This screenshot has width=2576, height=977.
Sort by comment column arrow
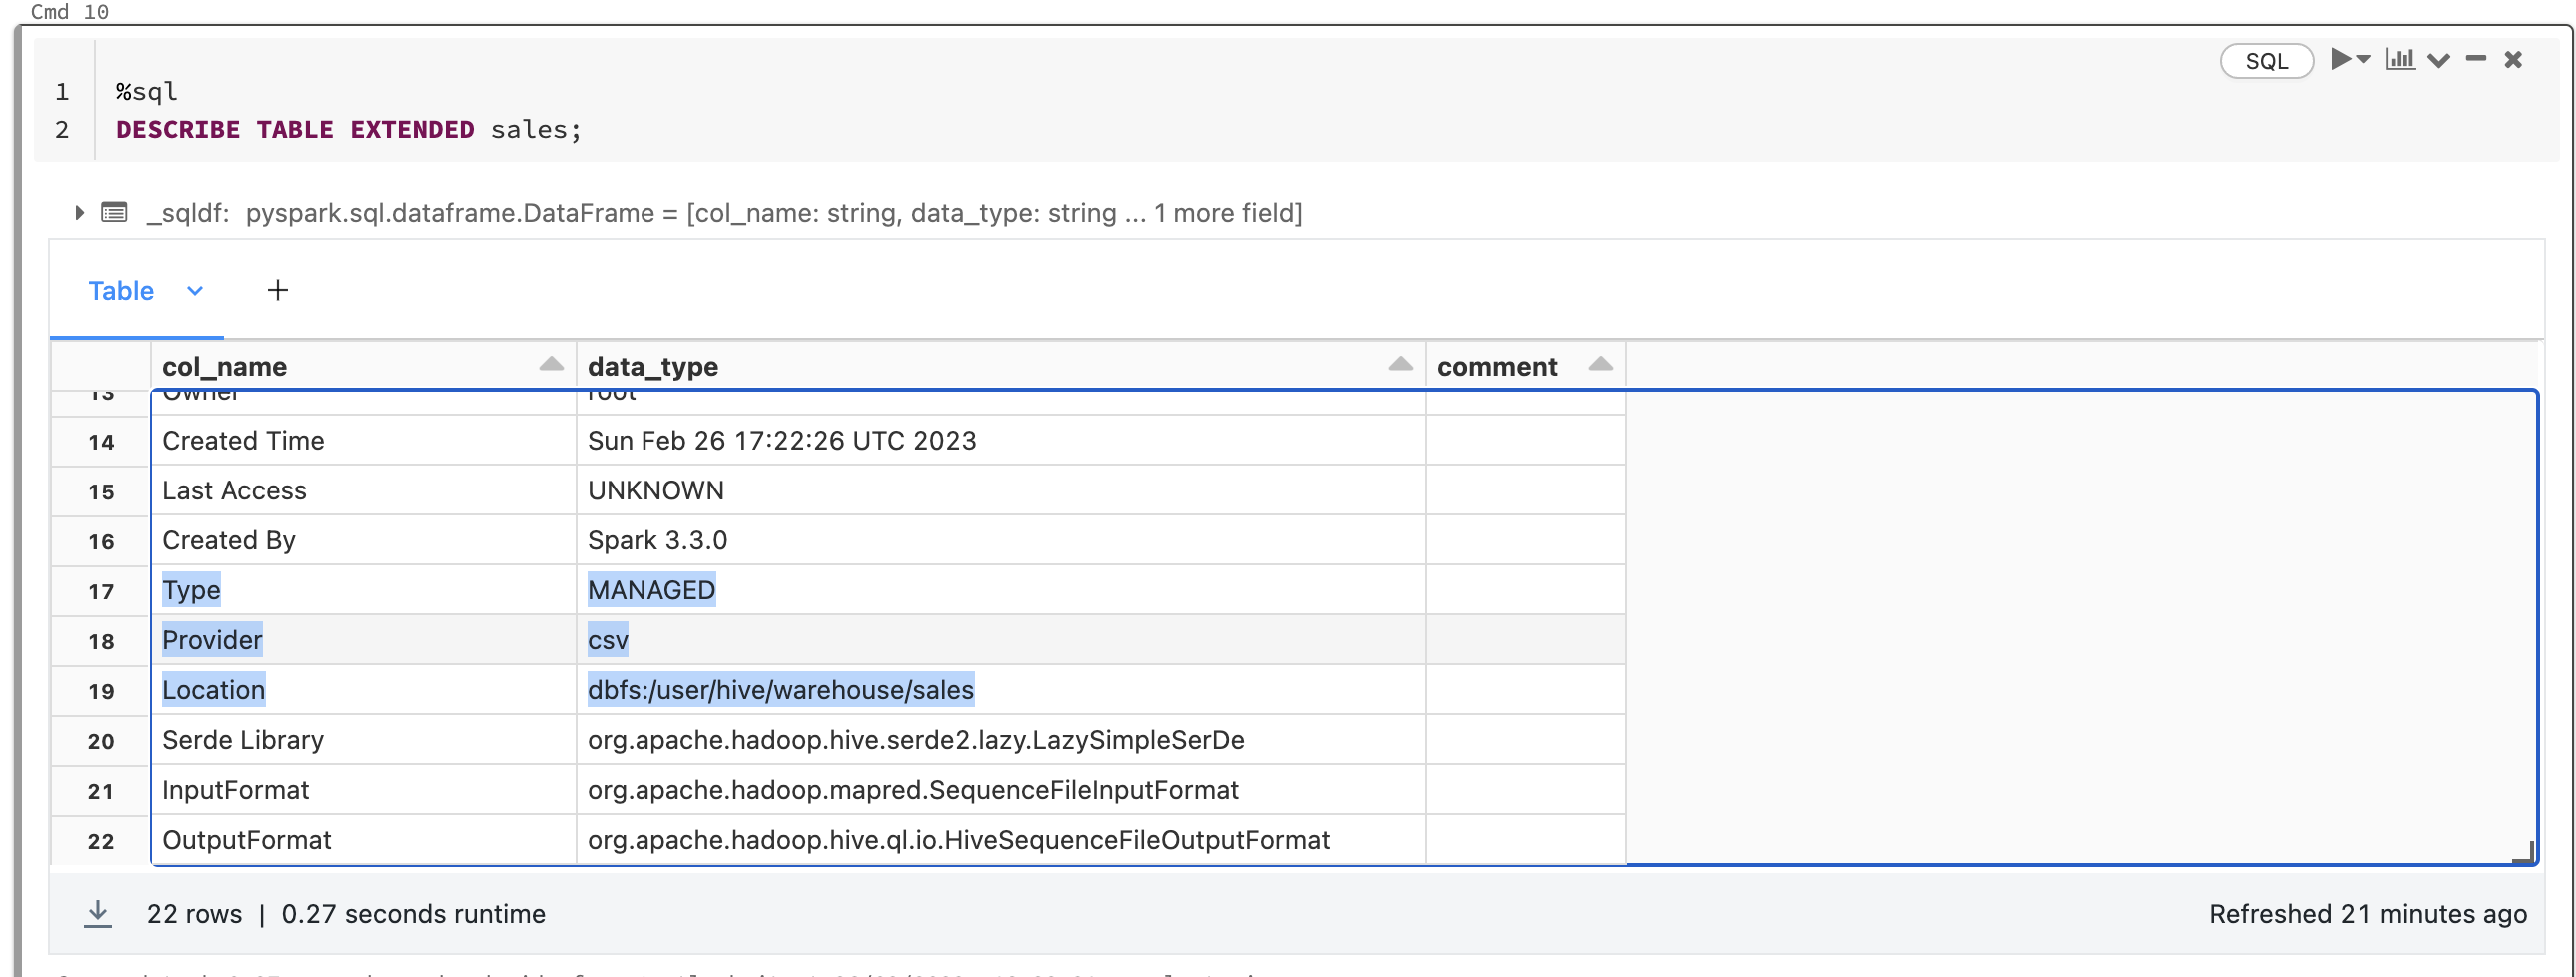pos(1600,365)
